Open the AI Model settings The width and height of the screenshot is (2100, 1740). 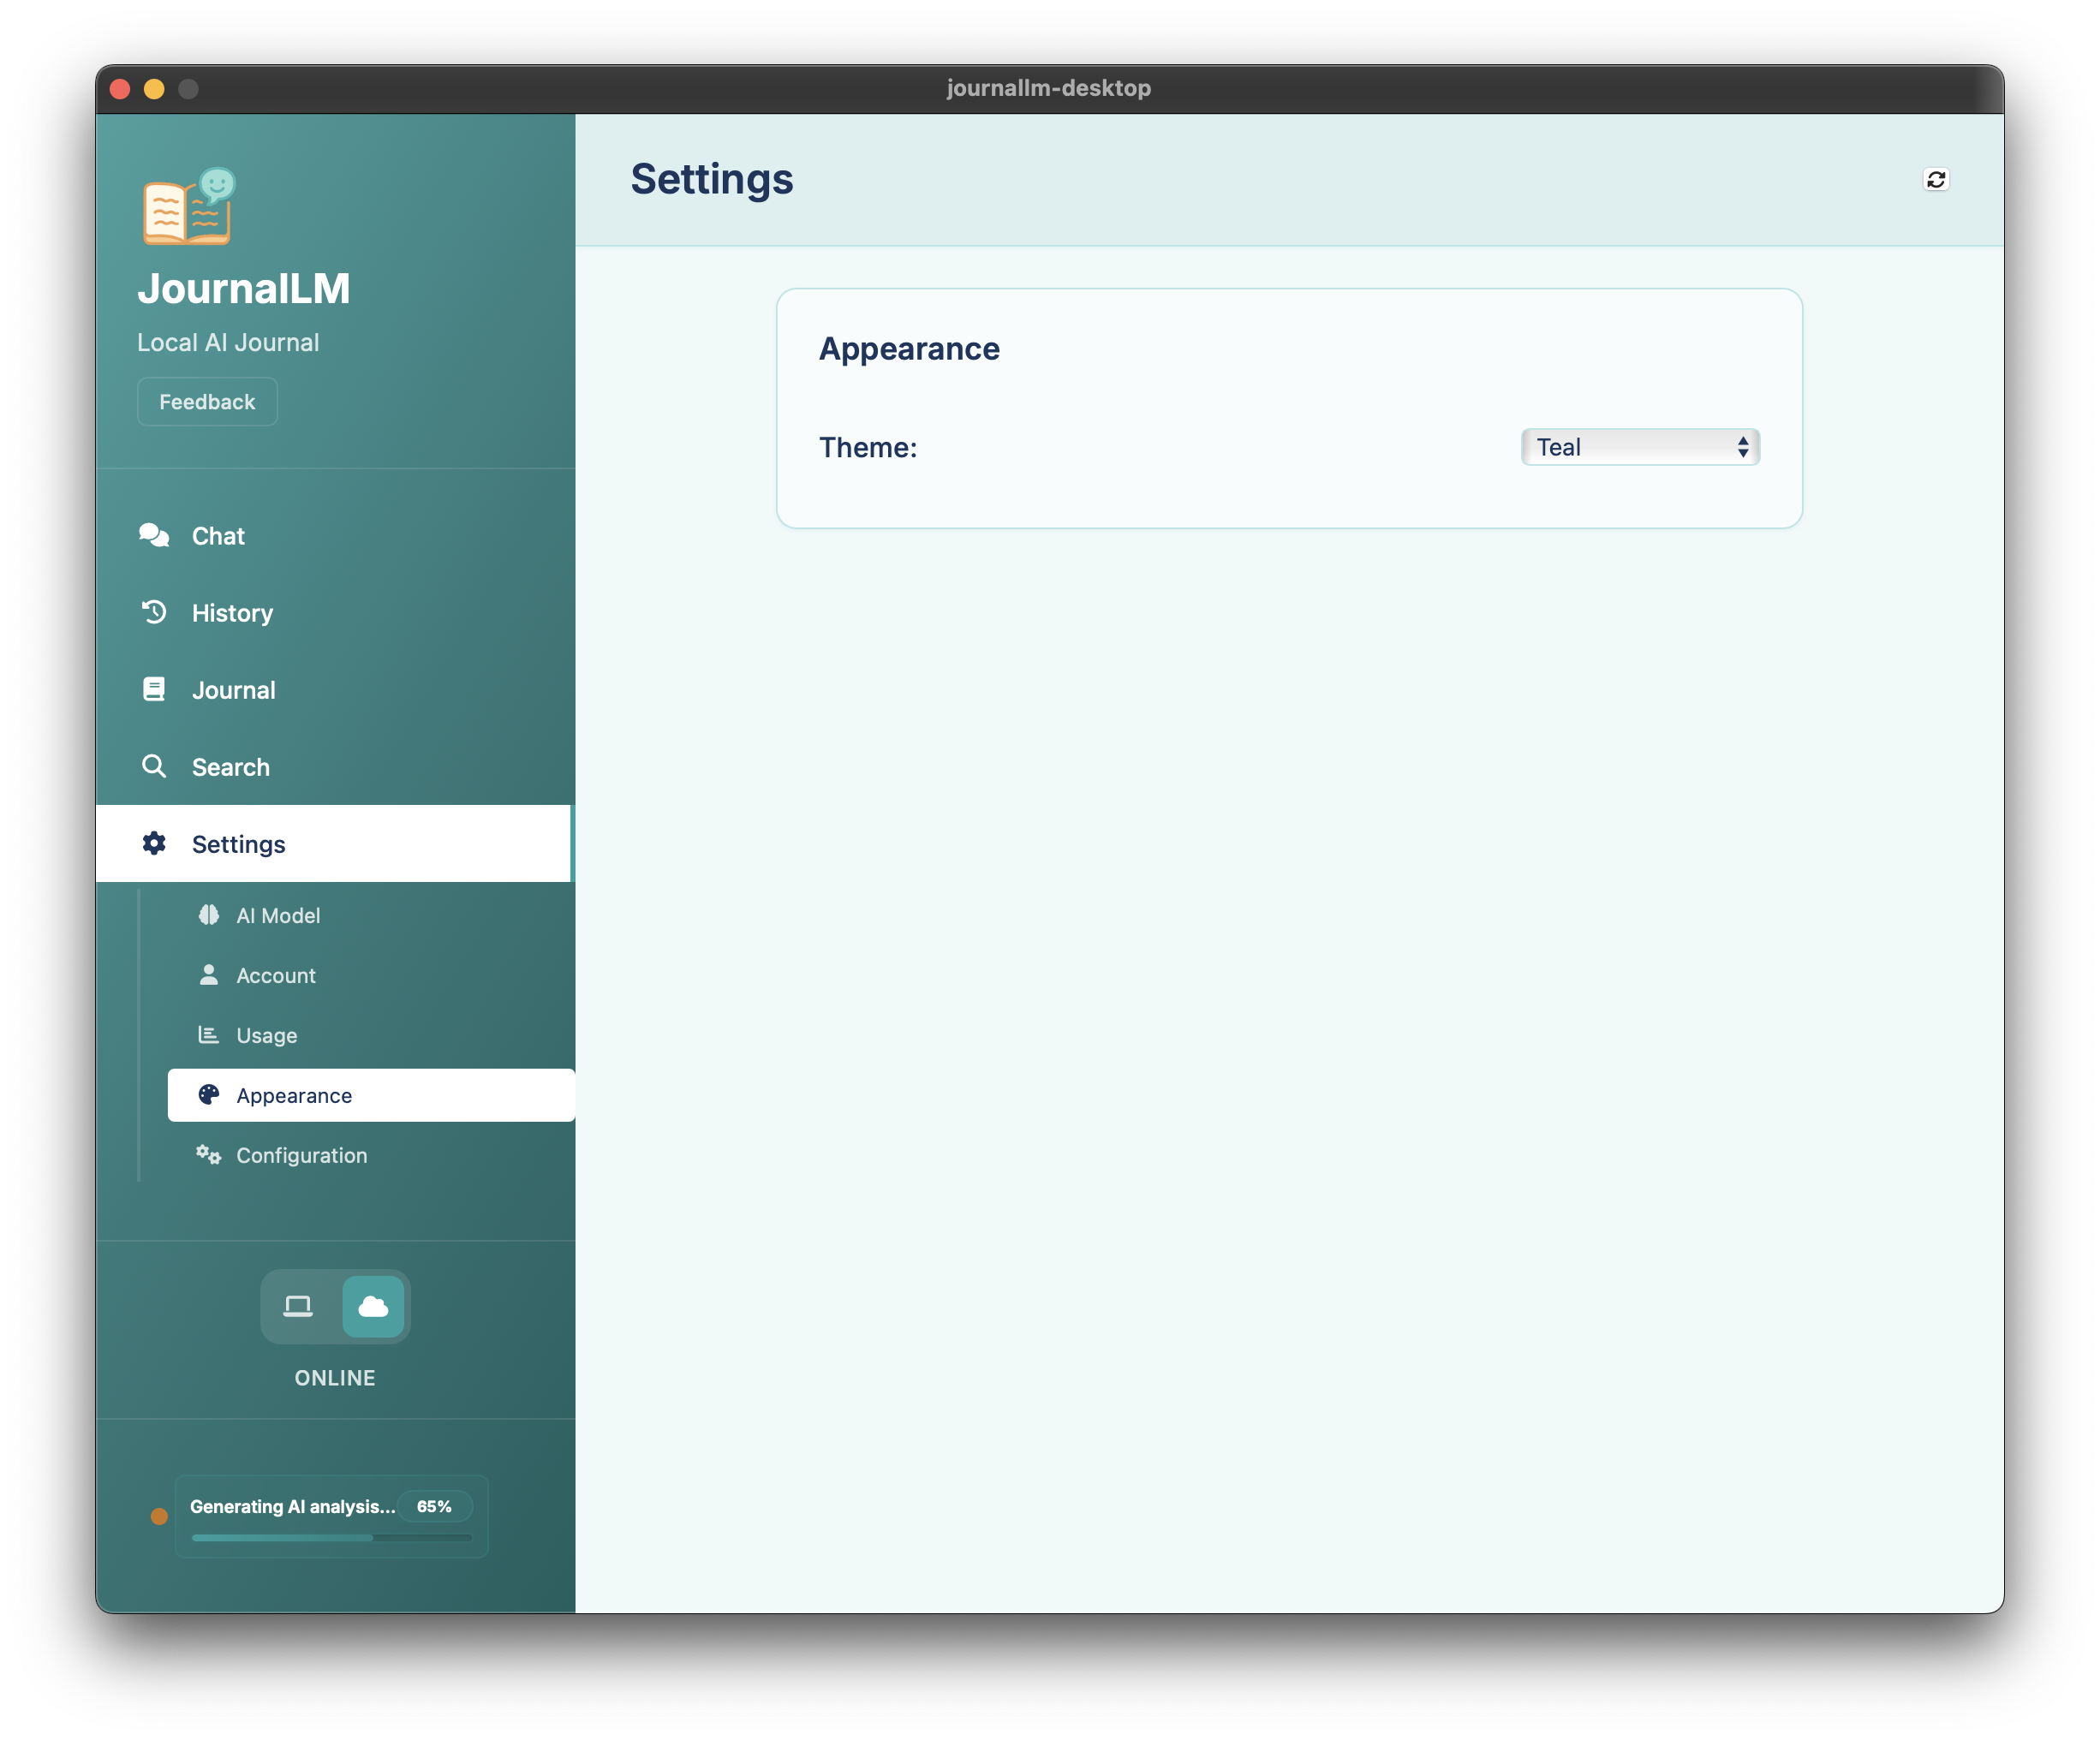point(277,915)
